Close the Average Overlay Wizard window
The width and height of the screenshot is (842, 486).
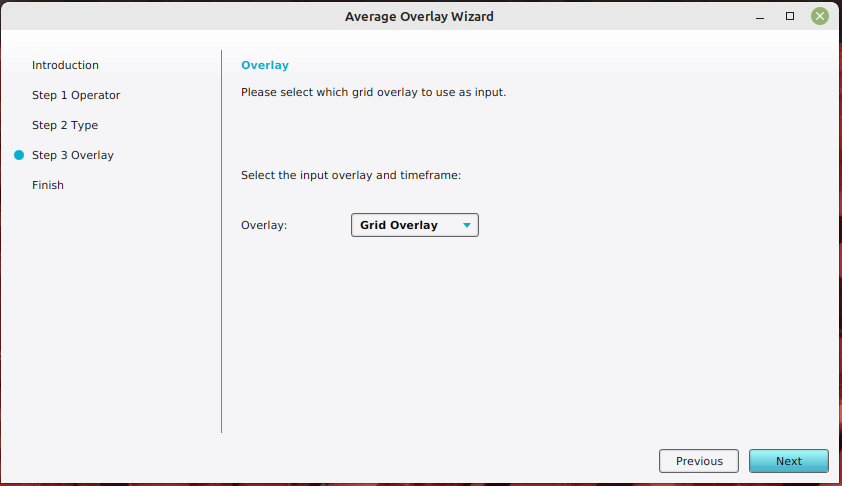point(819,16)
